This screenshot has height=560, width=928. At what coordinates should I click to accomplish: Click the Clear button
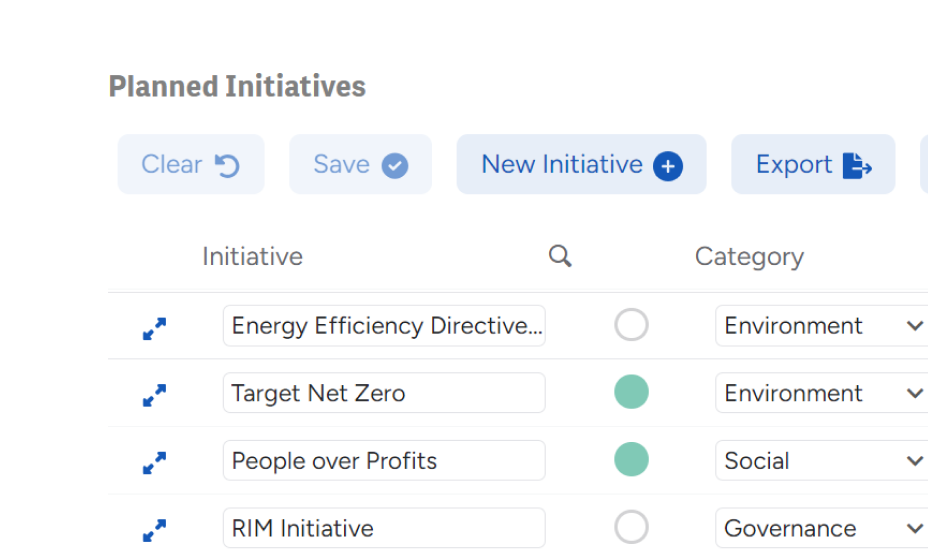click(x=191, y=165)
